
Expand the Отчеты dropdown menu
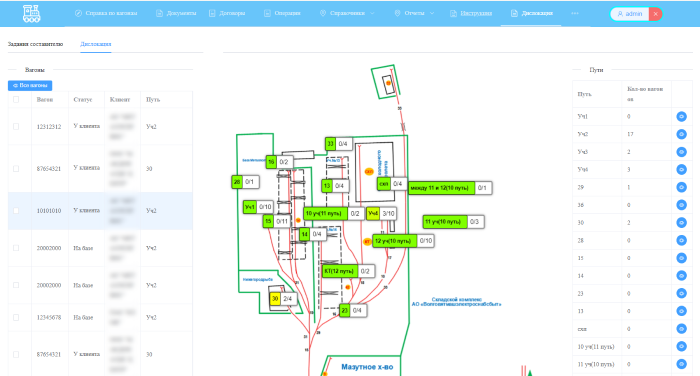pyautogui.click(x=414, y=13)
